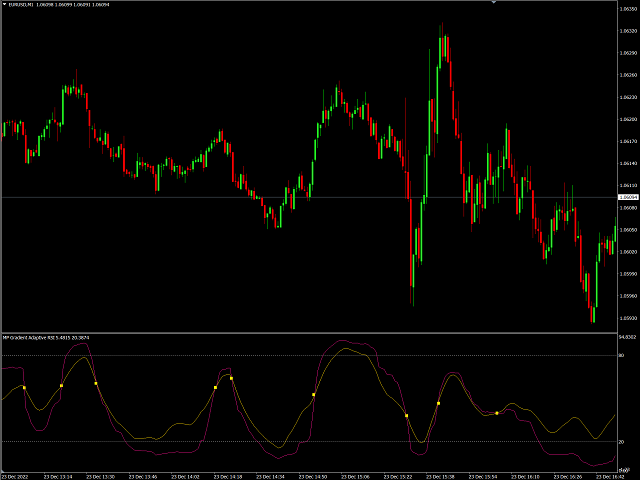Click the 23 Dec 16:42 time label
The width and height of the screenshot is (640, 480).
coord(612,476)
